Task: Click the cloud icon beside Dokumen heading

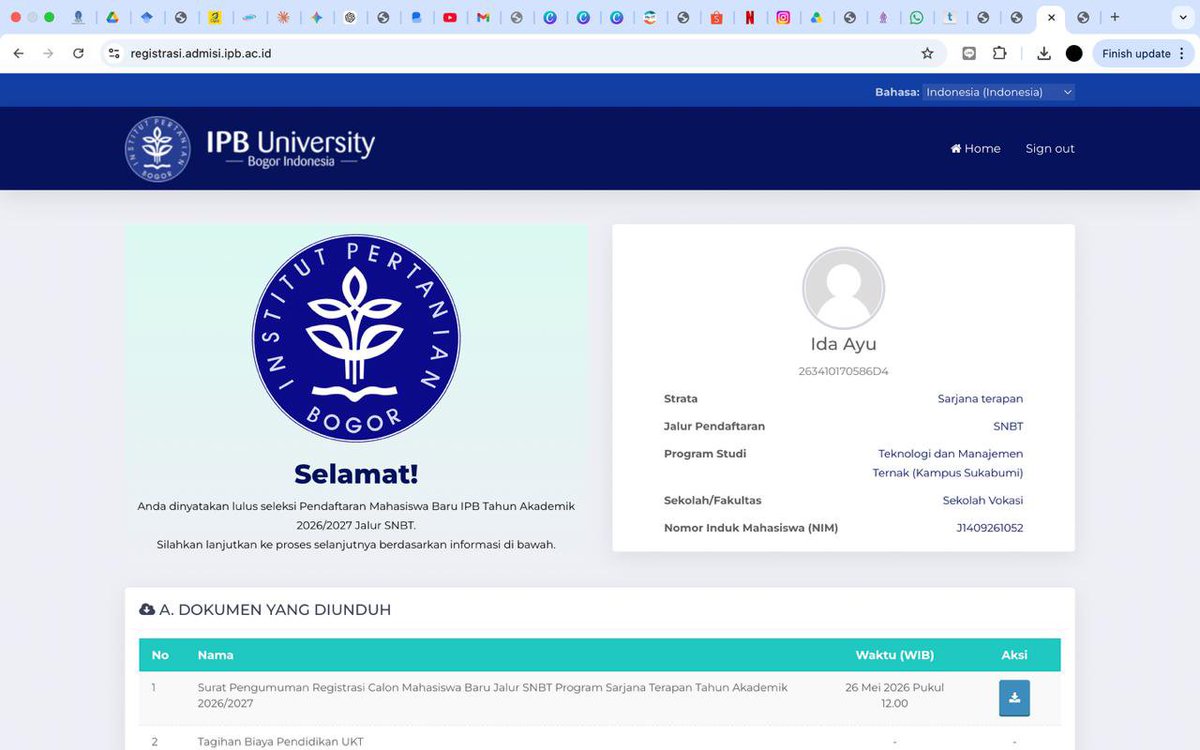Action: coord(147,609)
